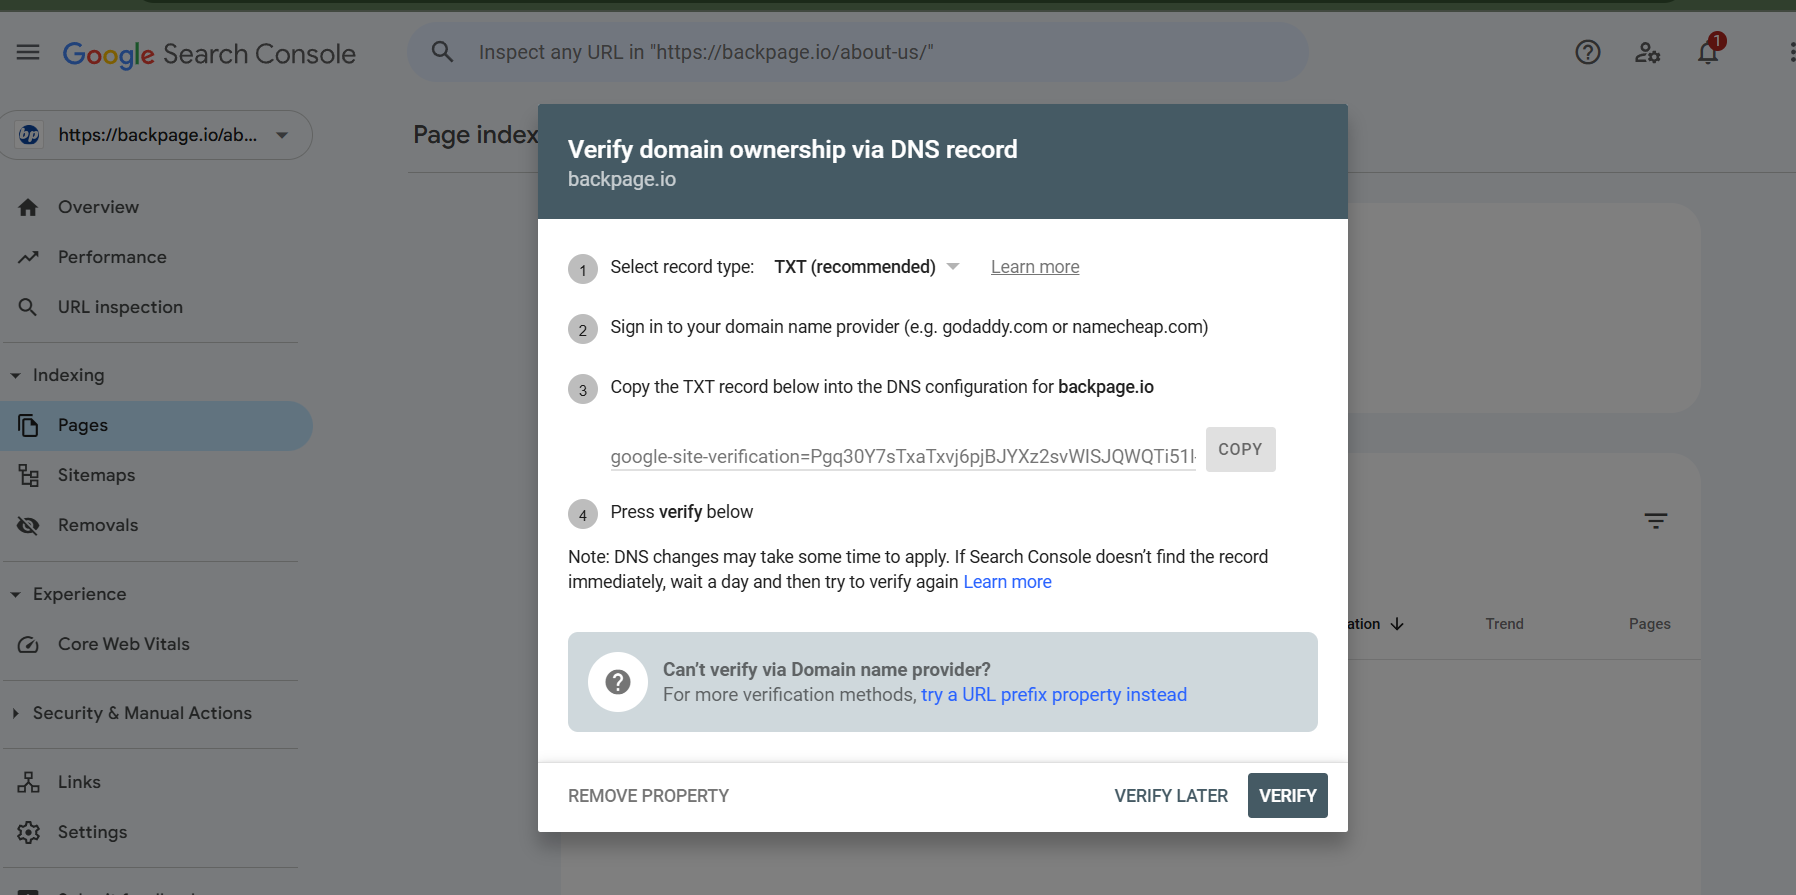The width and height of the screenshot is (1796, 895).
Task: Collapse the Experience section
Action: point(15,594)
